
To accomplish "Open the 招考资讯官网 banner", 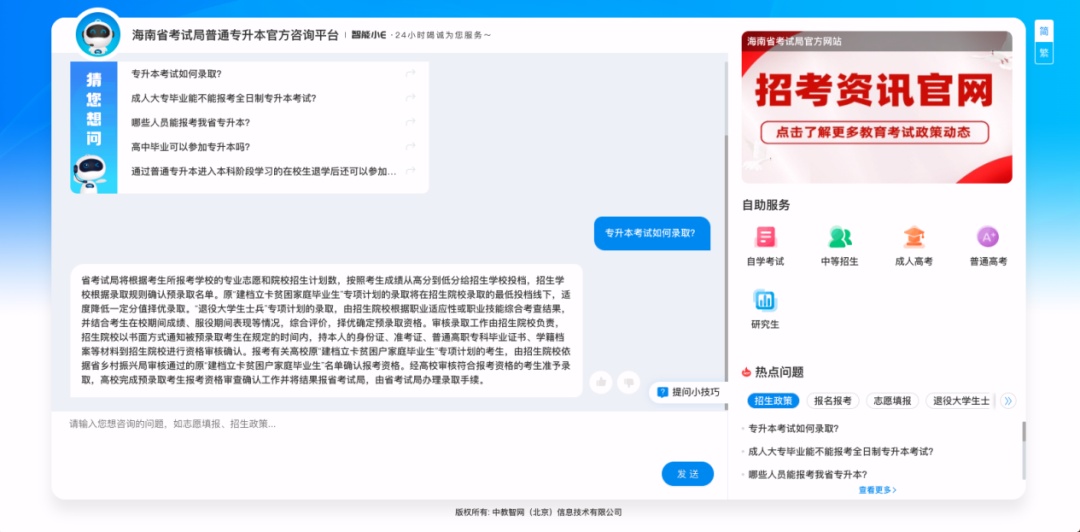I will pyautogui.click(x=877, y=107).
